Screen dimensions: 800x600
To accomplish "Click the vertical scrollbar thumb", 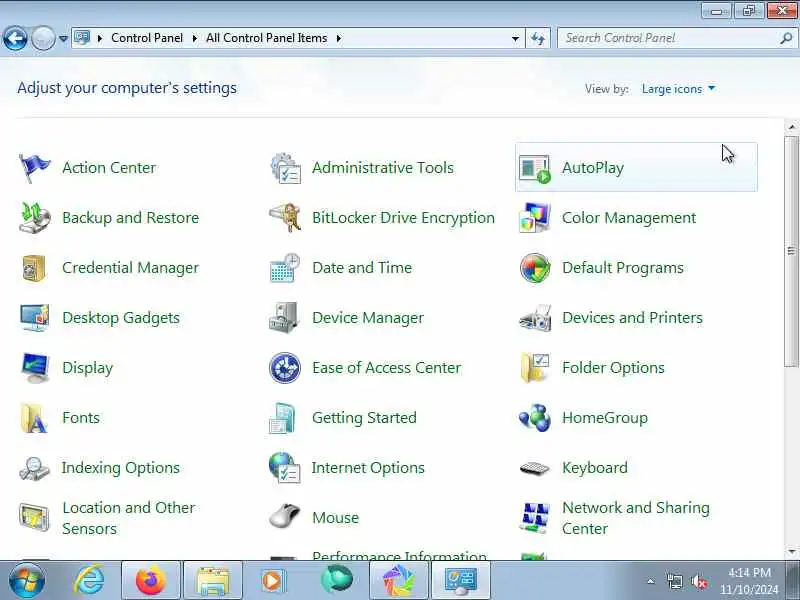I will click(x=792, y=251).
